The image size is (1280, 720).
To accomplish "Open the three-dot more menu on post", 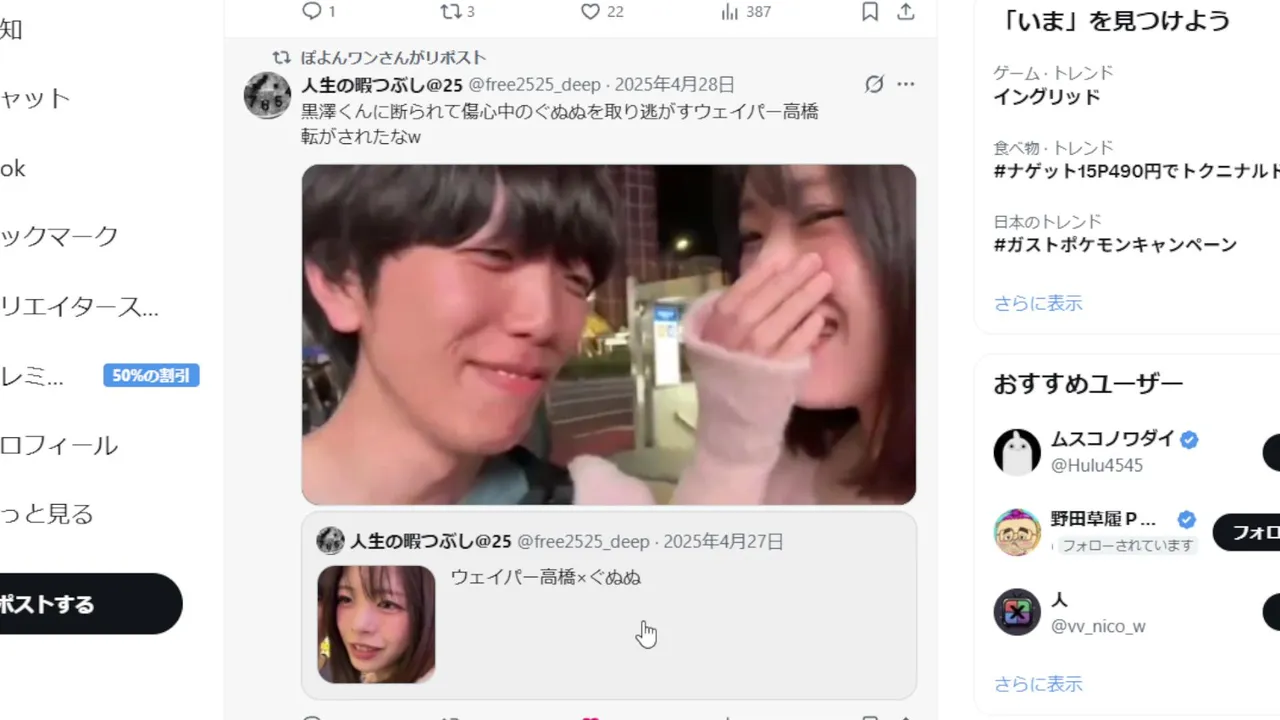I will tap(906, 84).
